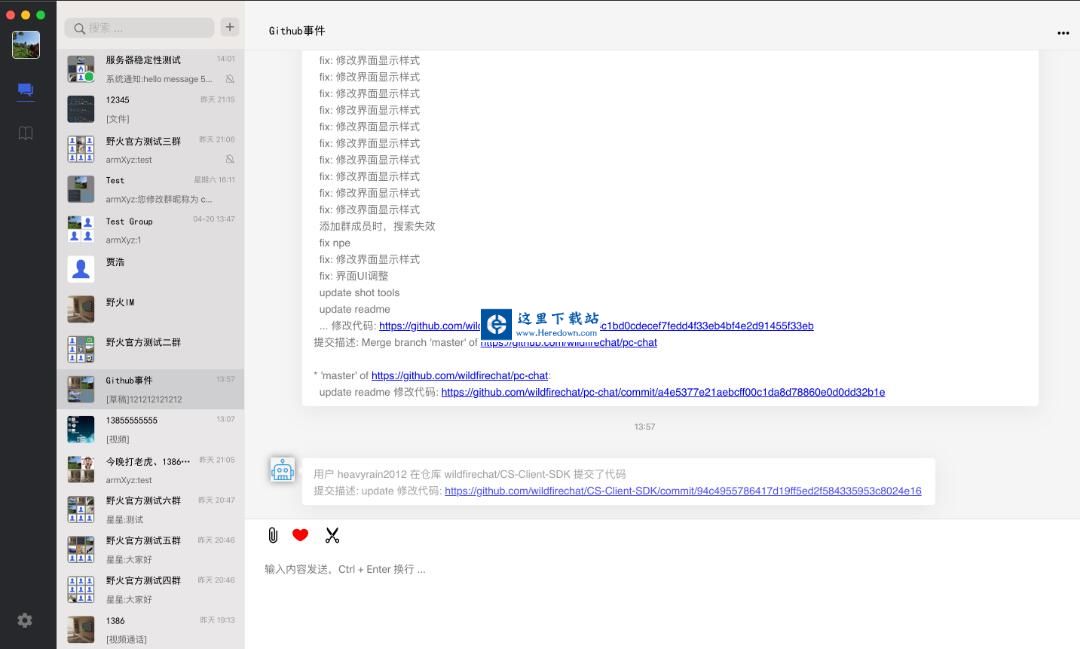Click the scissors screenshot tool

pos(332,535)
